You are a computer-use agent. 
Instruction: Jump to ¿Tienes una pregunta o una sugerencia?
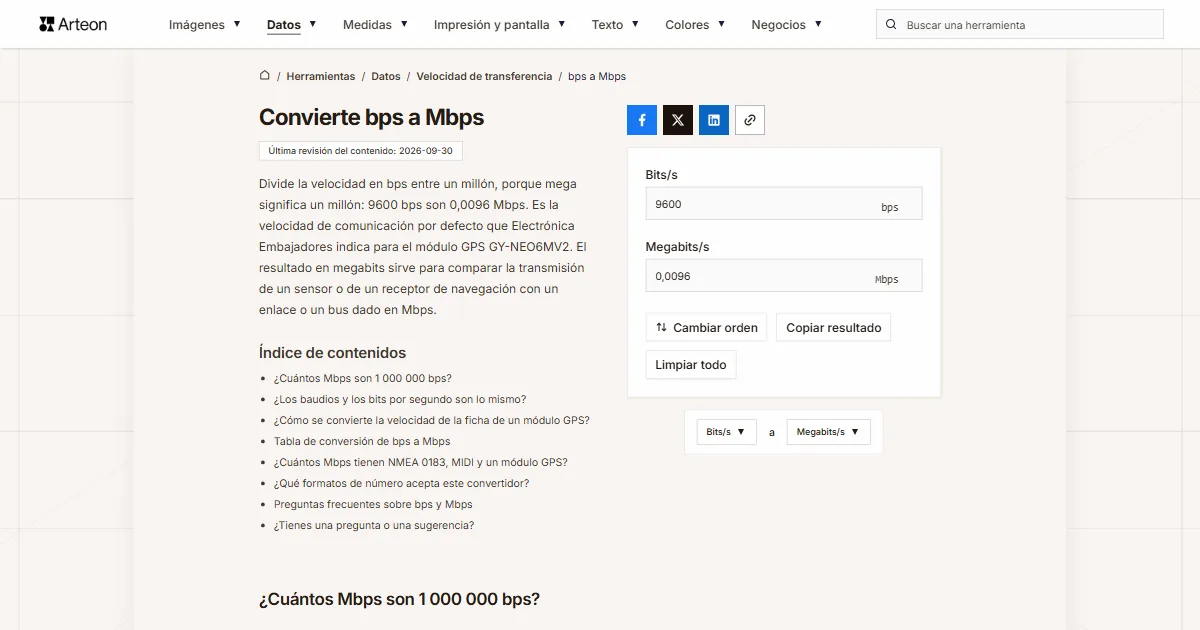(374, 525)
